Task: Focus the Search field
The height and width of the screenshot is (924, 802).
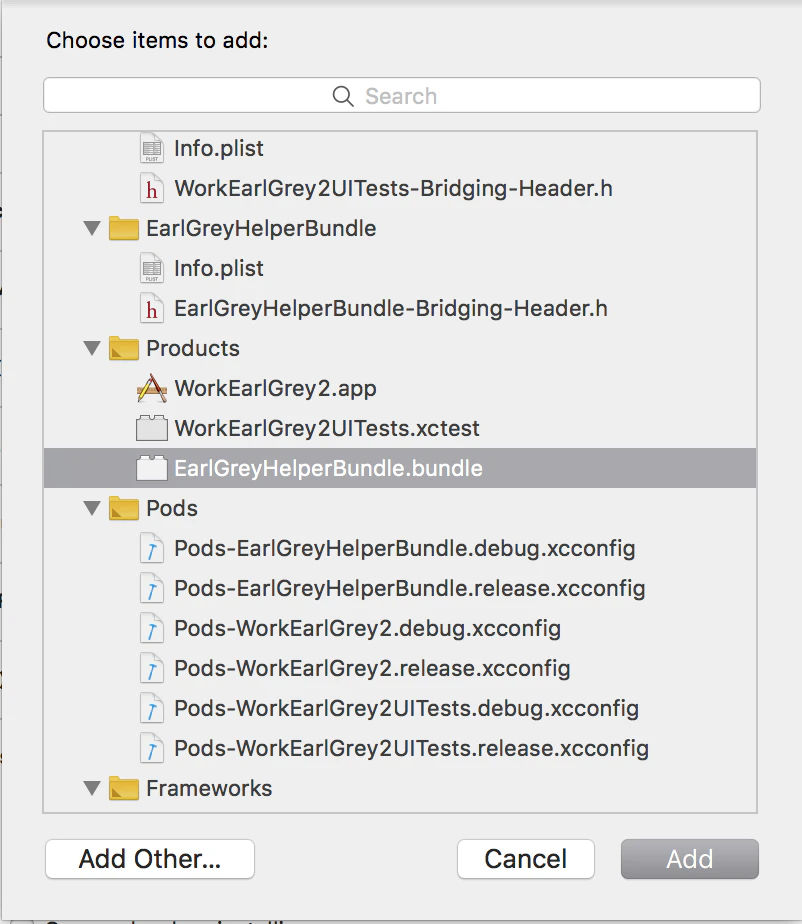Action: pyautogui.click(x=402, y=95)
